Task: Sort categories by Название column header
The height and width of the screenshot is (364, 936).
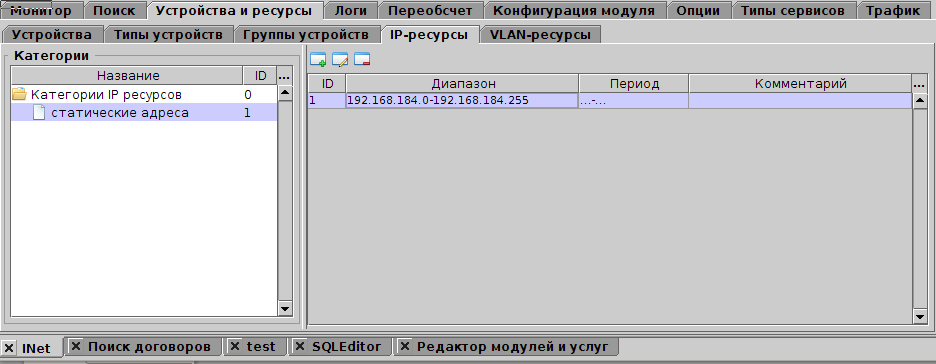Action: [128, 76]
